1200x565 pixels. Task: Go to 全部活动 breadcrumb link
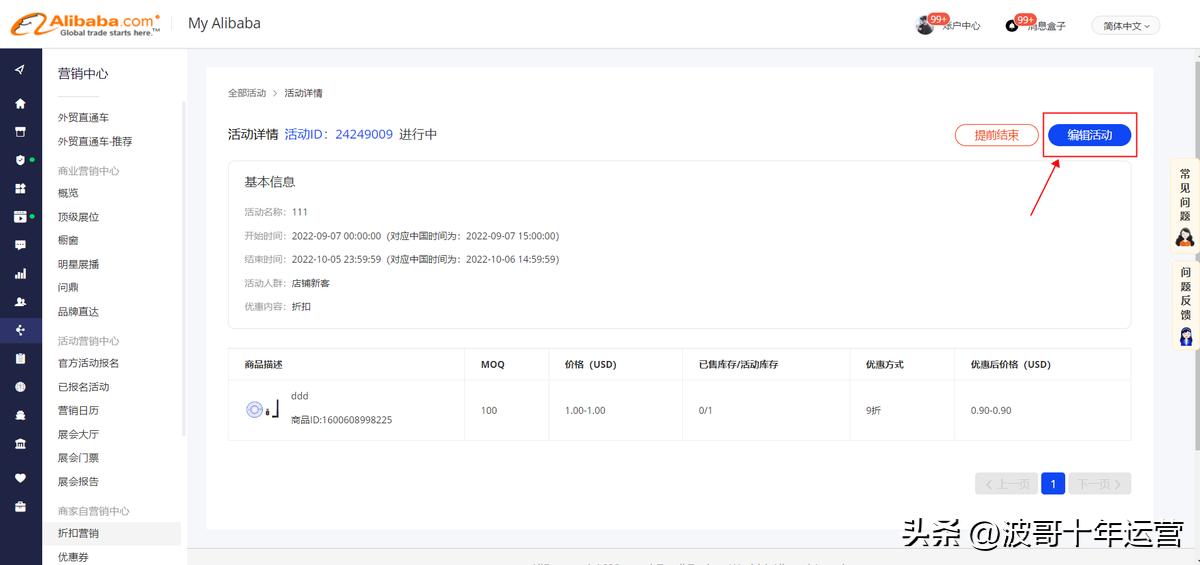click(247, 93)
